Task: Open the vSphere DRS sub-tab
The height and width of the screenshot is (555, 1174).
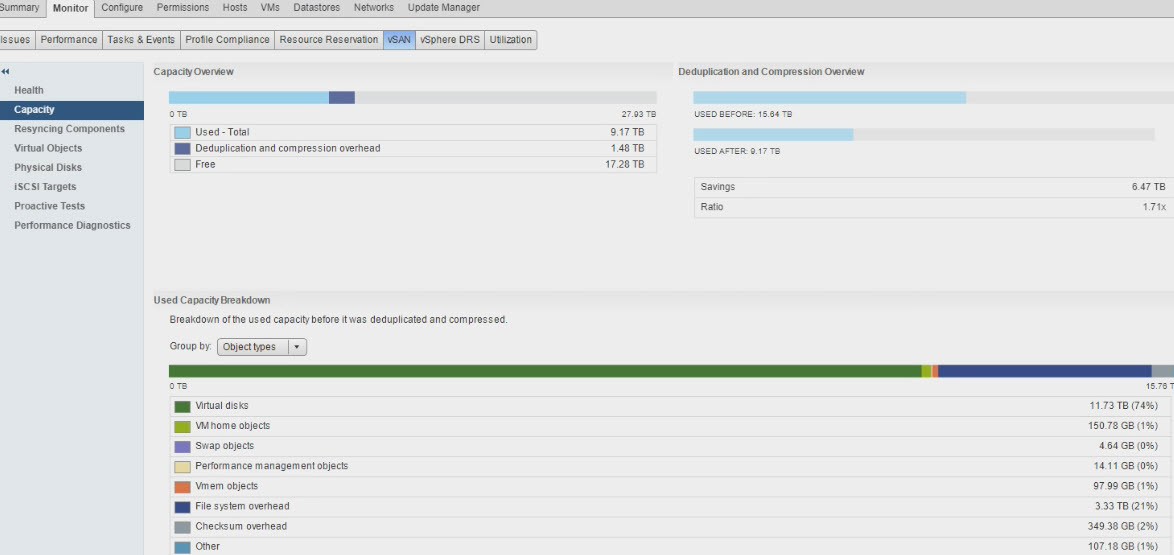Action: click(x=449, y=40)
